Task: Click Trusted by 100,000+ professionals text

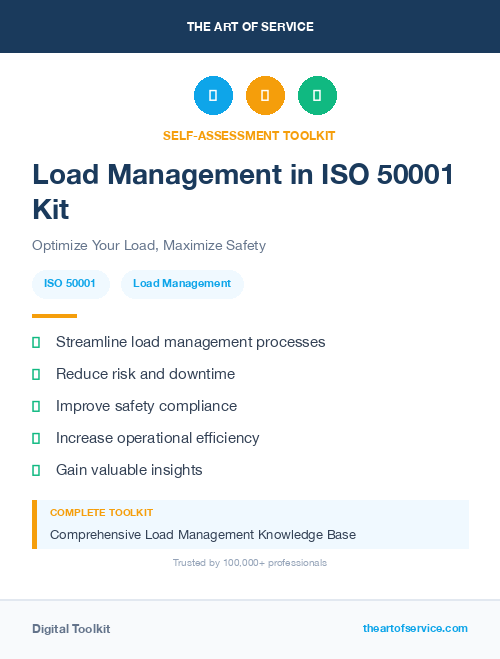Action: pyautogui.click(x=250, y=563)
